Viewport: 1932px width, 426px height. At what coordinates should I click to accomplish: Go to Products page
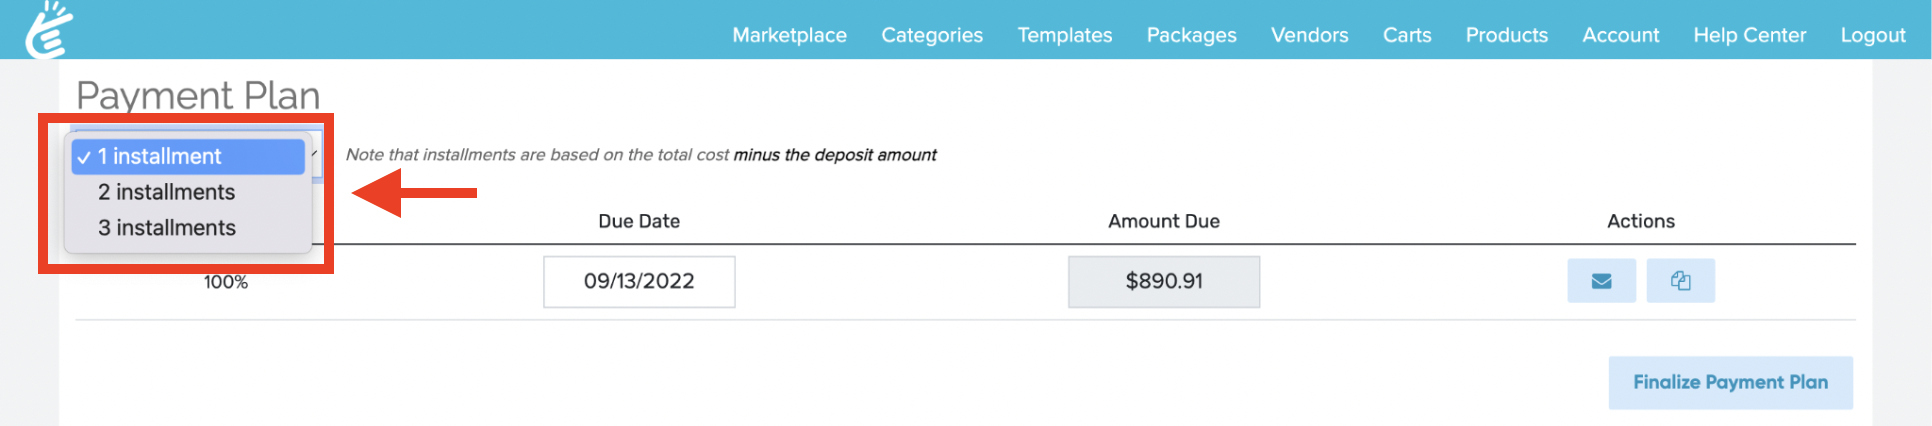coord(1506,35)
